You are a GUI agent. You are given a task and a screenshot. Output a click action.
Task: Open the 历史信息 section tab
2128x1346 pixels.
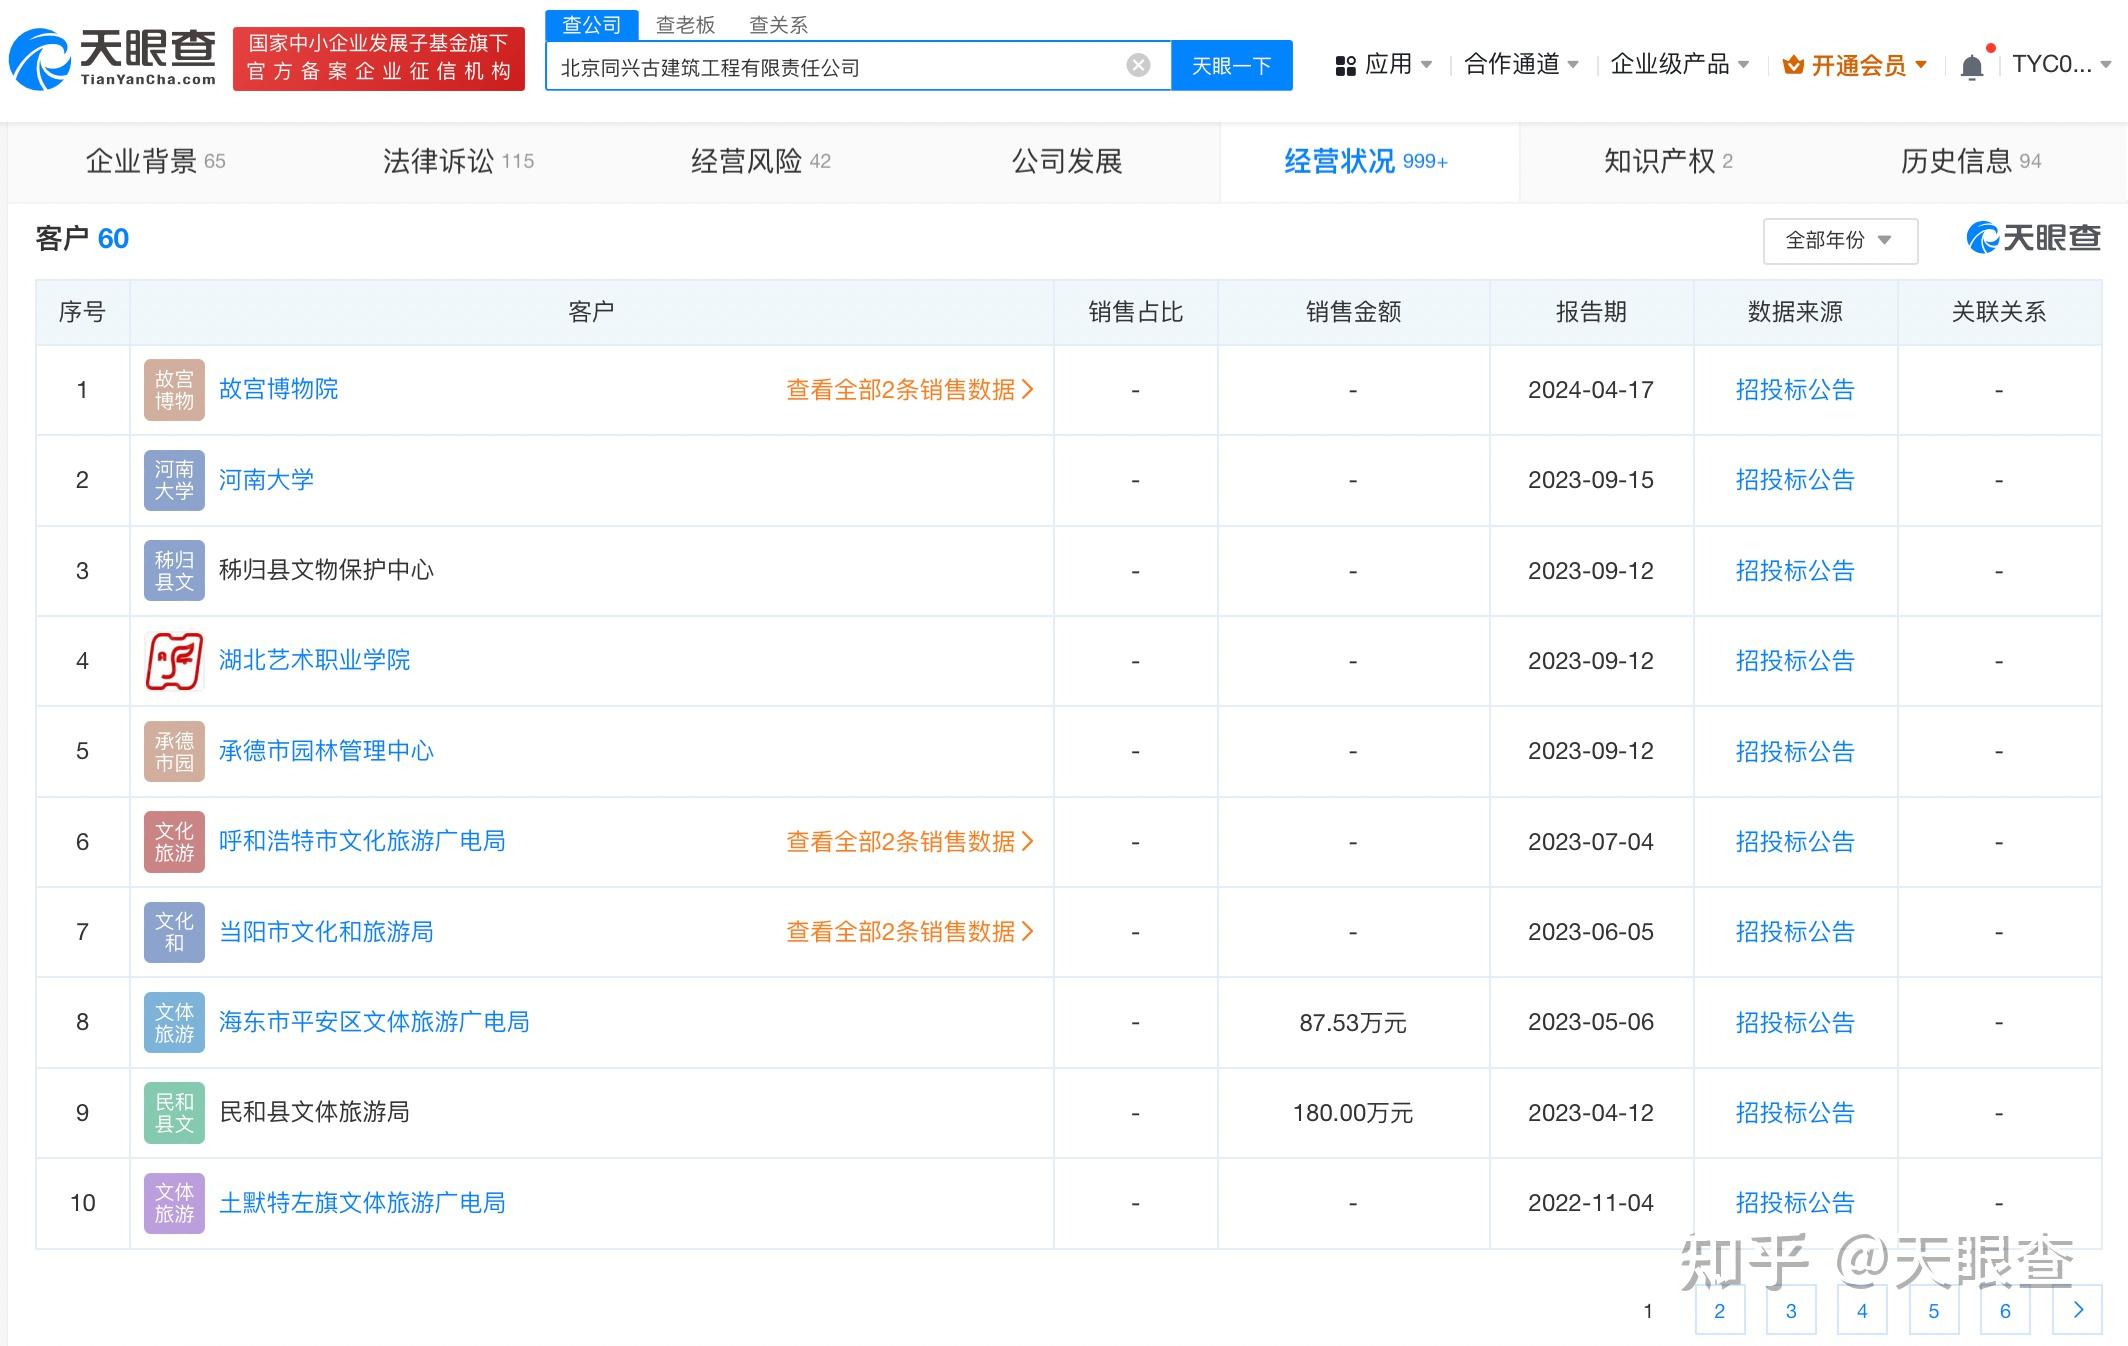click(1970, 161)
